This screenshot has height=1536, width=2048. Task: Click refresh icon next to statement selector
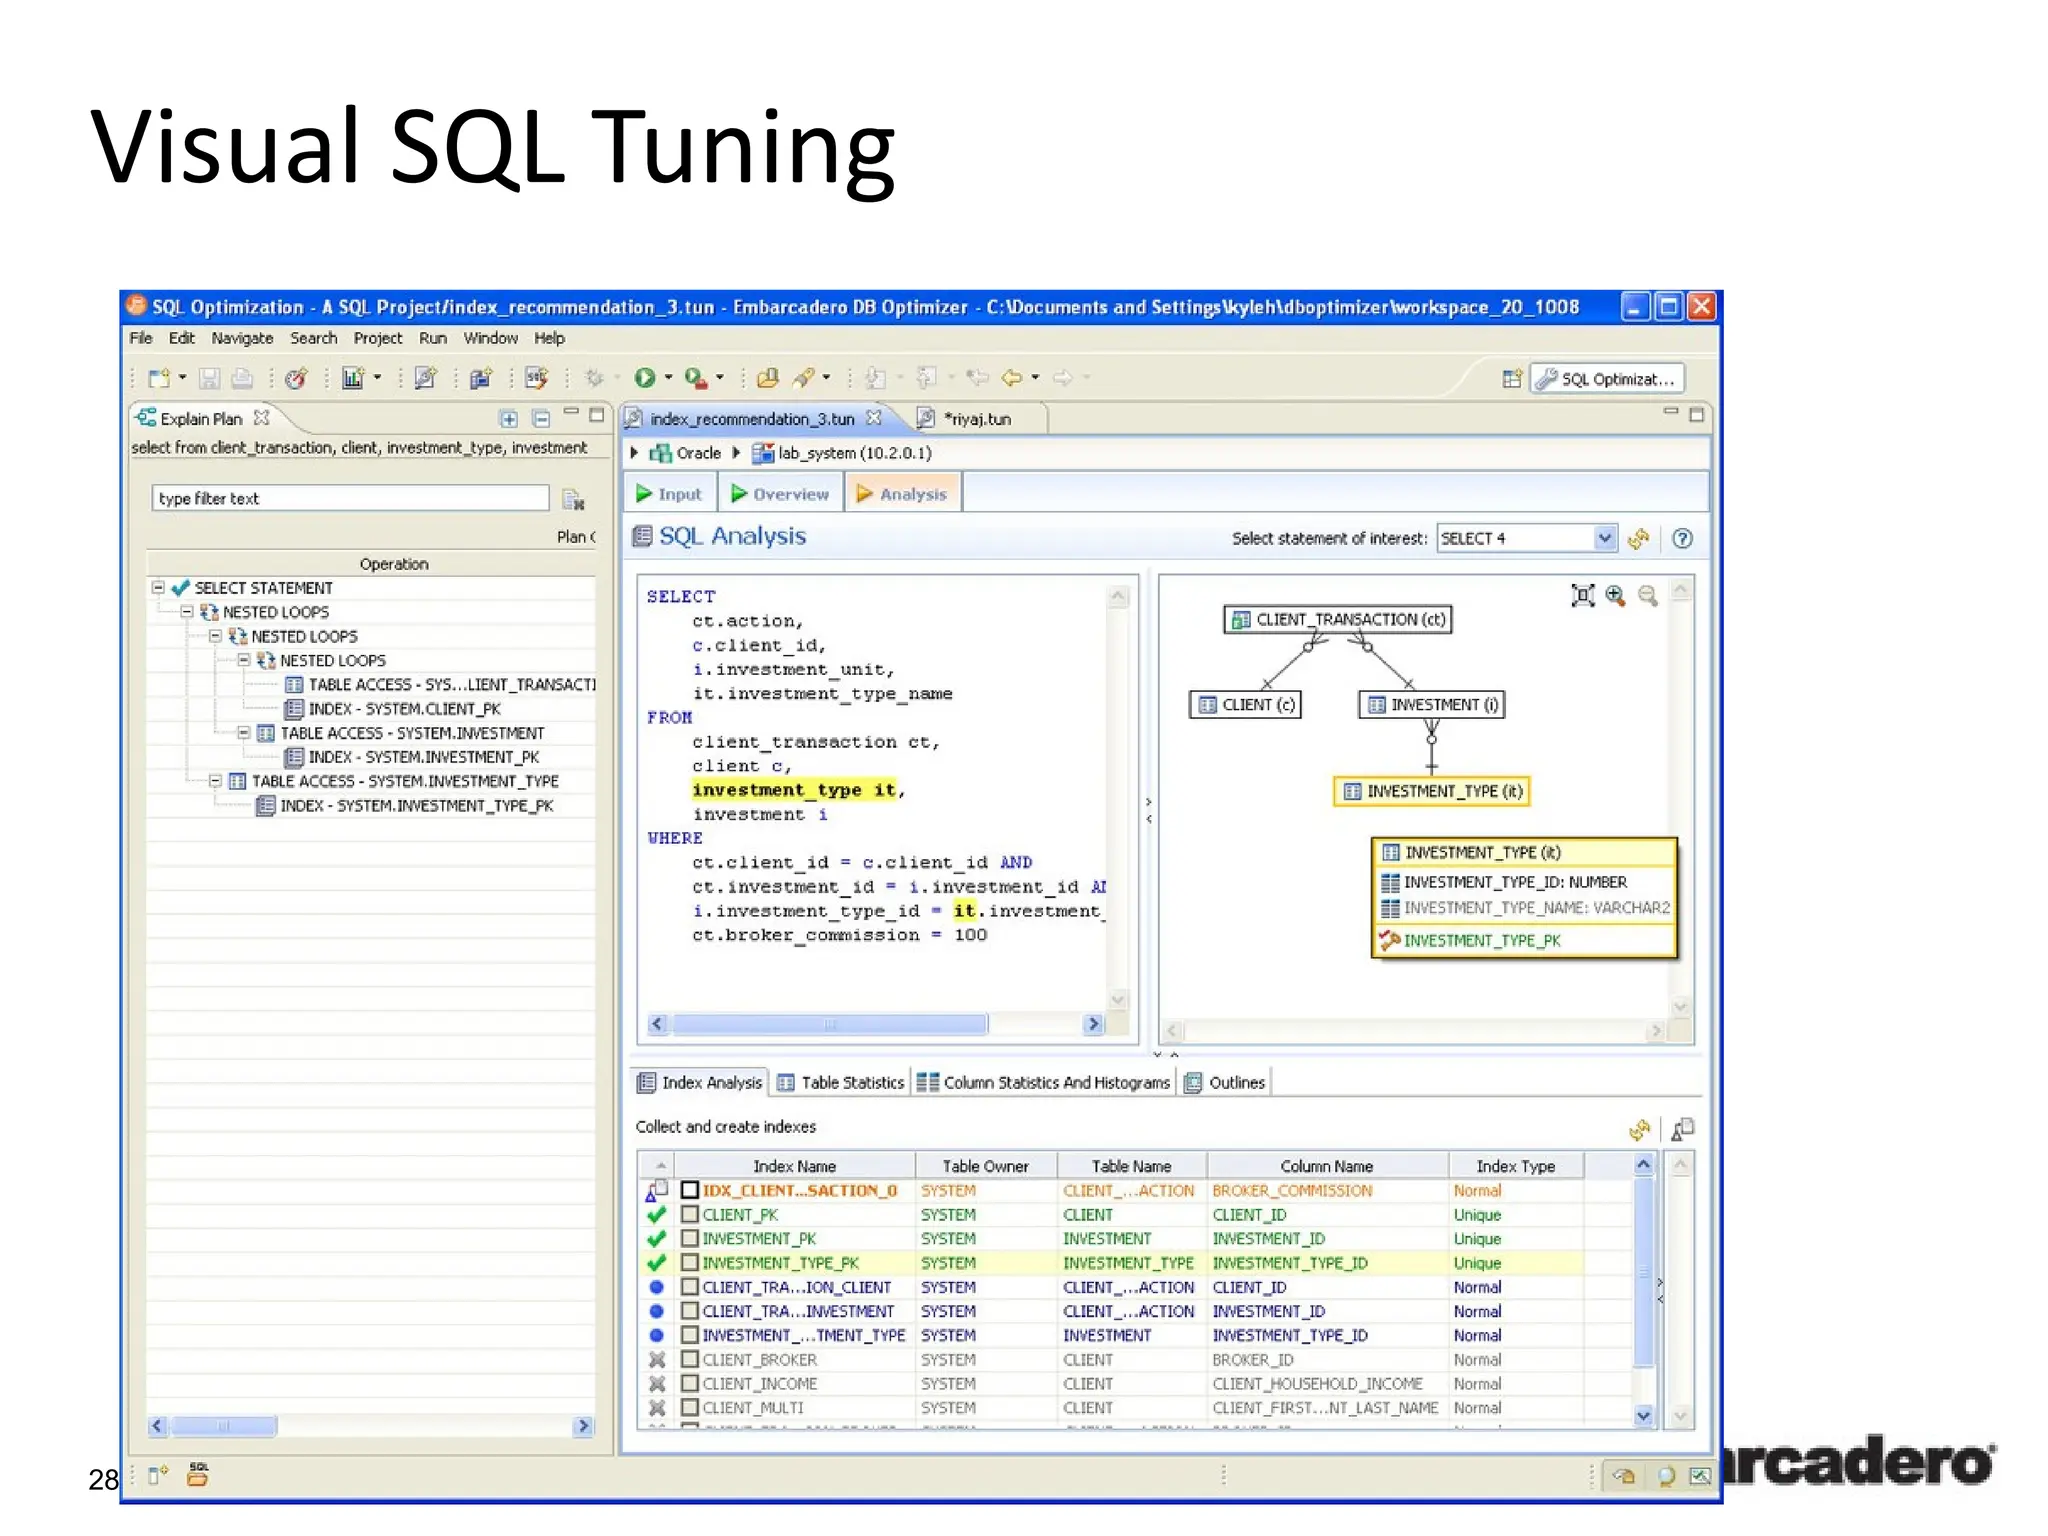coord(1638,539)
